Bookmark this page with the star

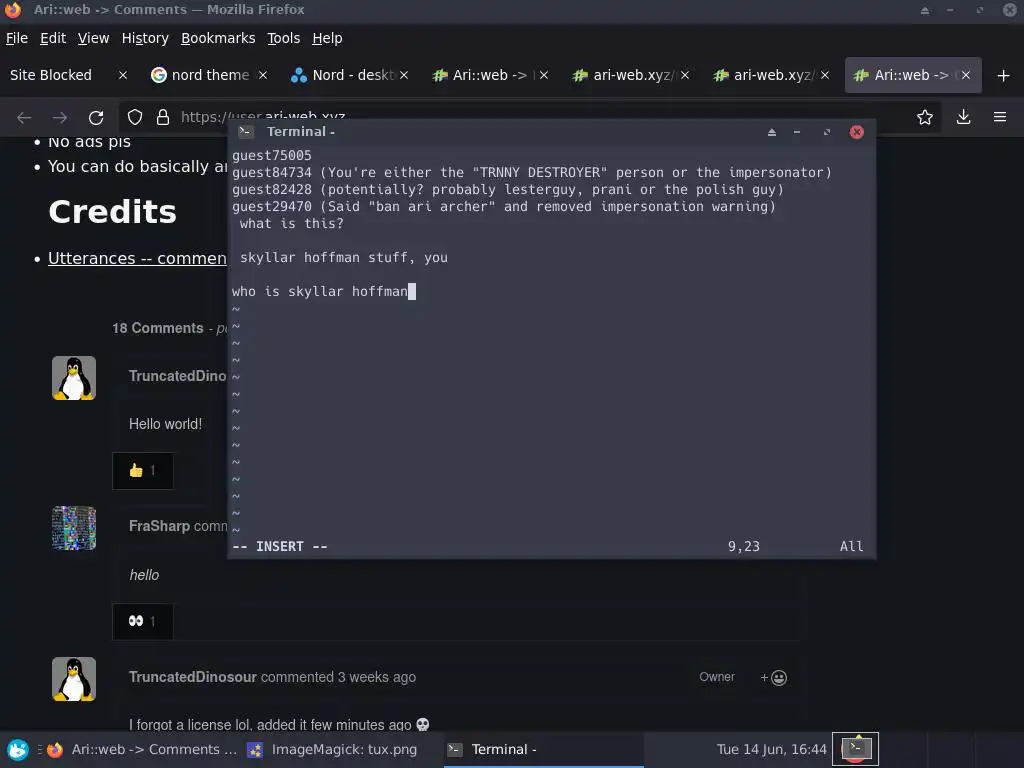[925, 118]
